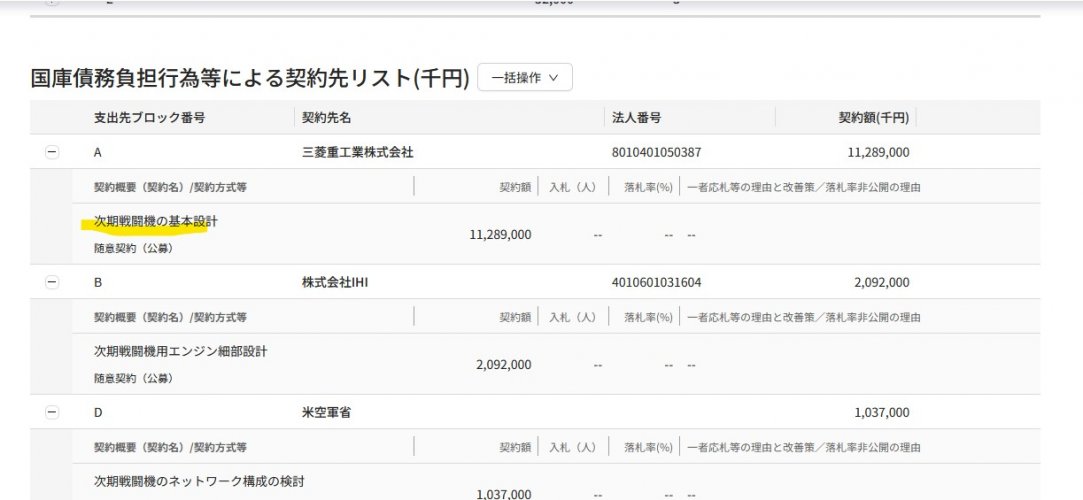The image size is (1083, 500).
Task: Click corporate number 4010601031604
Action: 656,282
